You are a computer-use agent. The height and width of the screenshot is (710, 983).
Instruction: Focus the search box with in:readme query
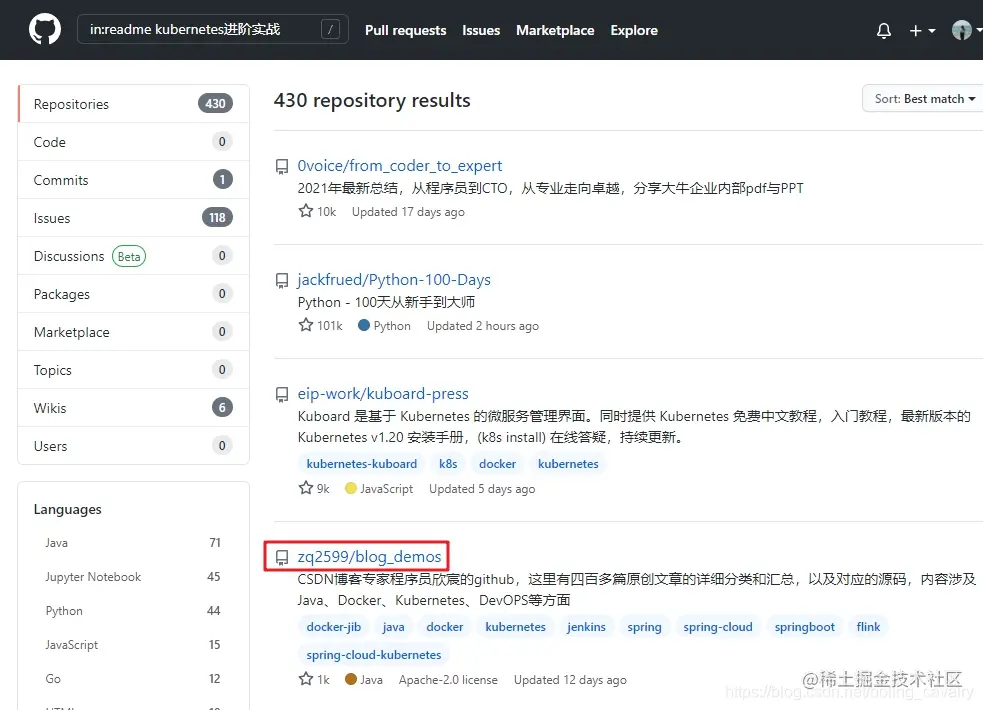213,29
